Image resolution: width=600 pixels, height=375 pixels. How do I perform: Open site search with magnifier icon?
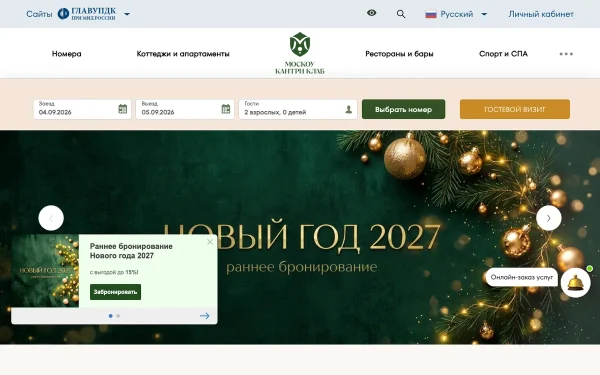tap(401, 14)
